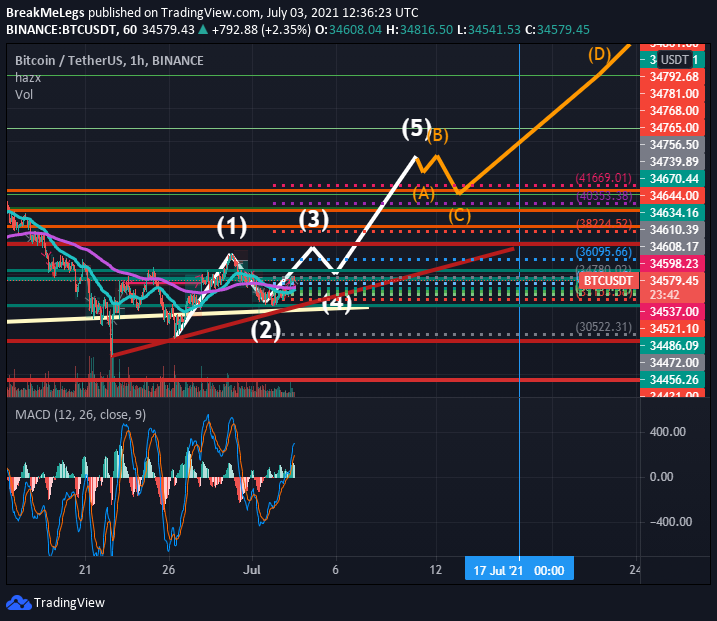Click the orange (D) wave label
This screenshot has height=621, width=717.
pos(599,54)
